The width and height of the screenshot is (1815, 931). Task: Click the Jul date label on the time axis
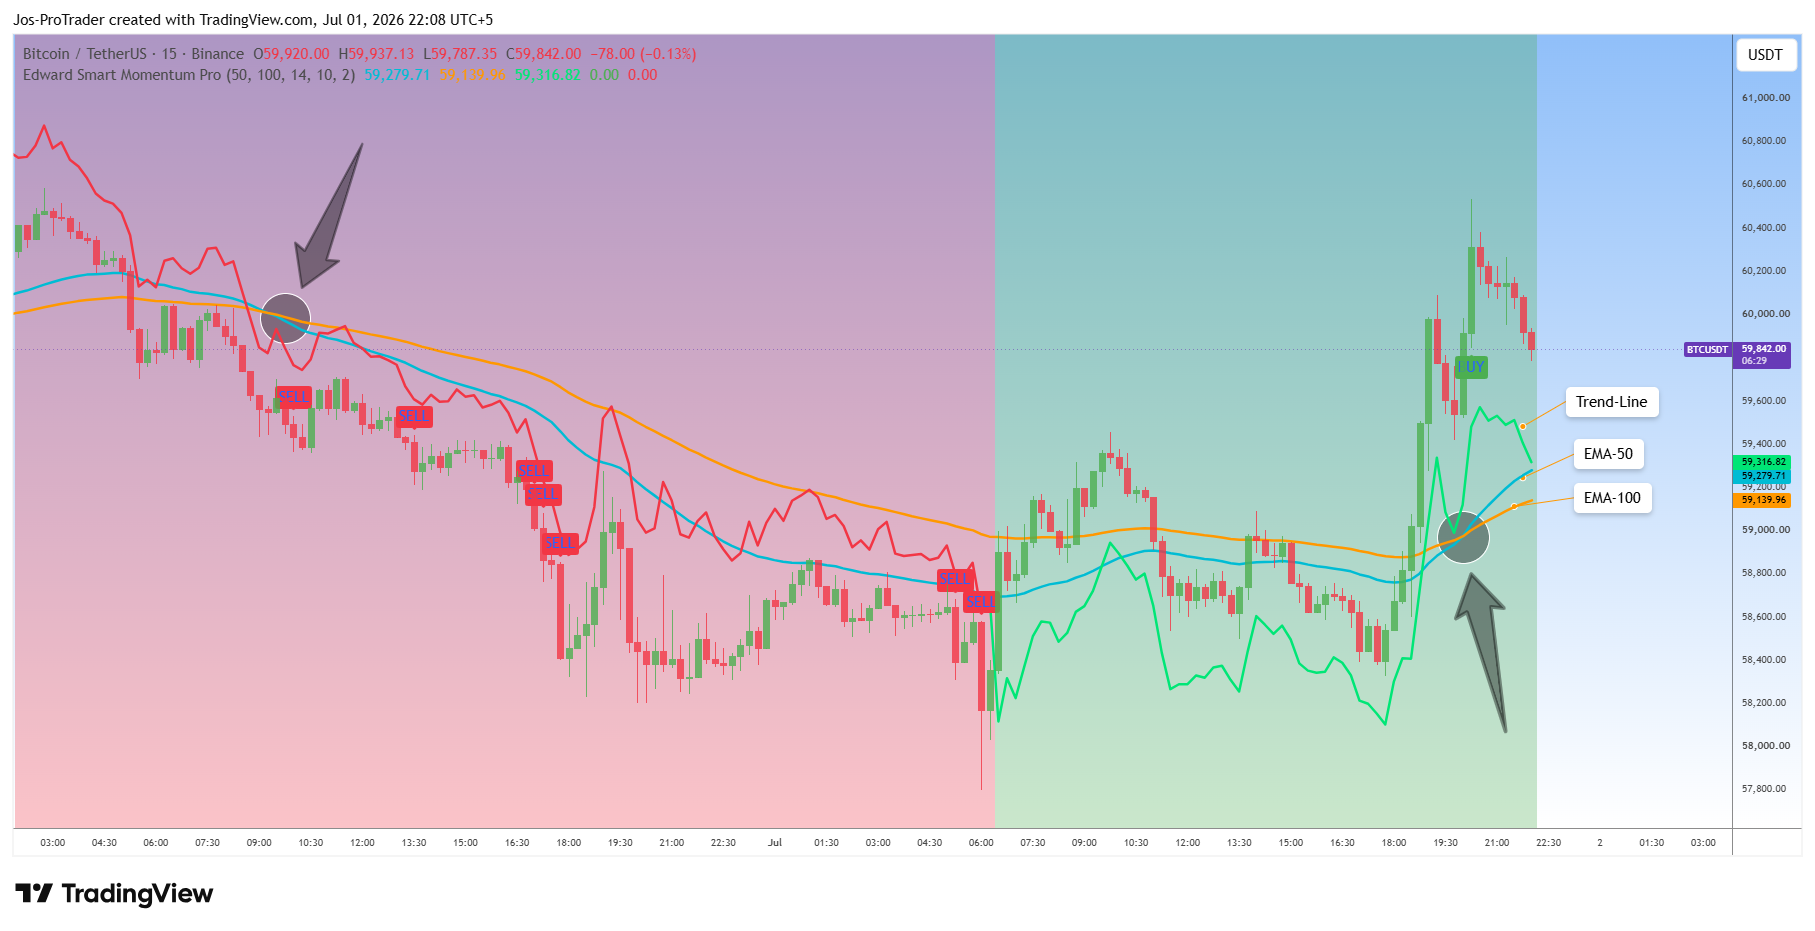pyautogui.click(x=775, y=843)
